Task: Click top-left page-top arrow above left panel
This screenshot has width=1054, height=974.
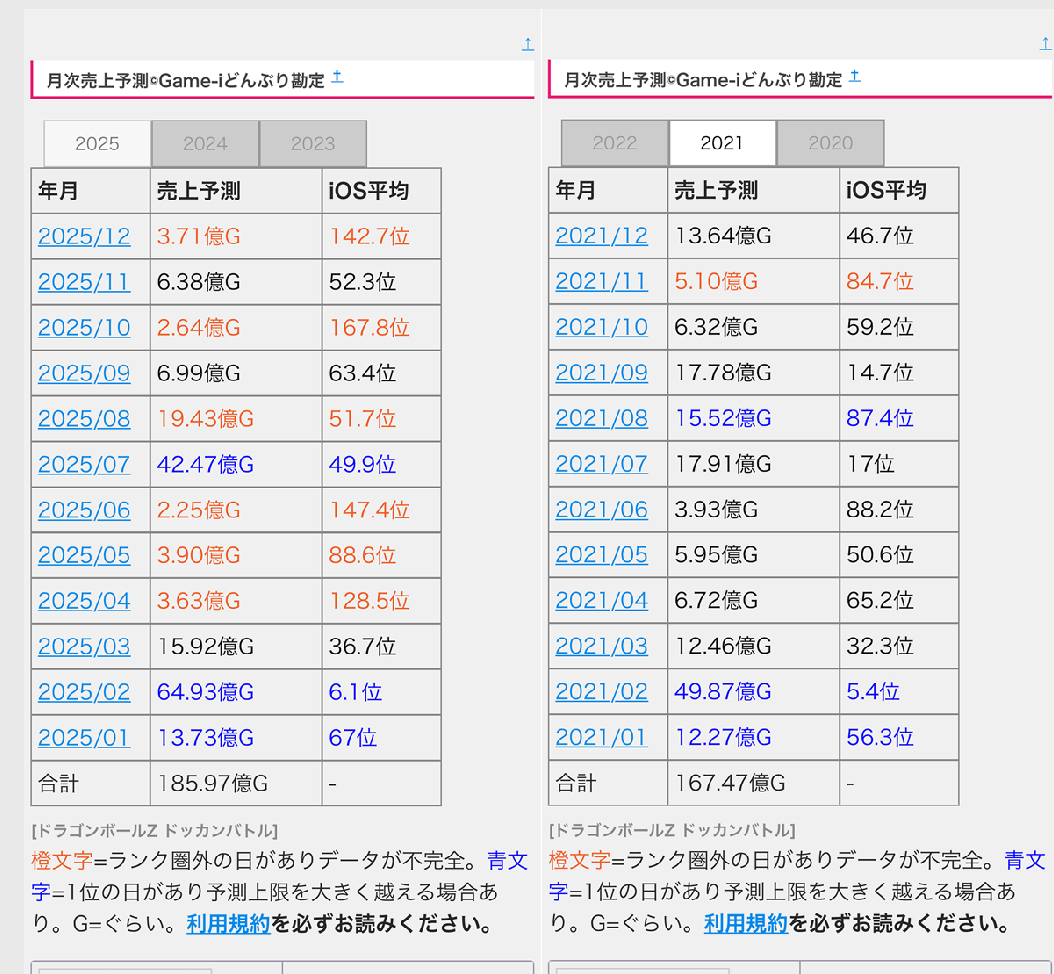Action: pos(528,45)
